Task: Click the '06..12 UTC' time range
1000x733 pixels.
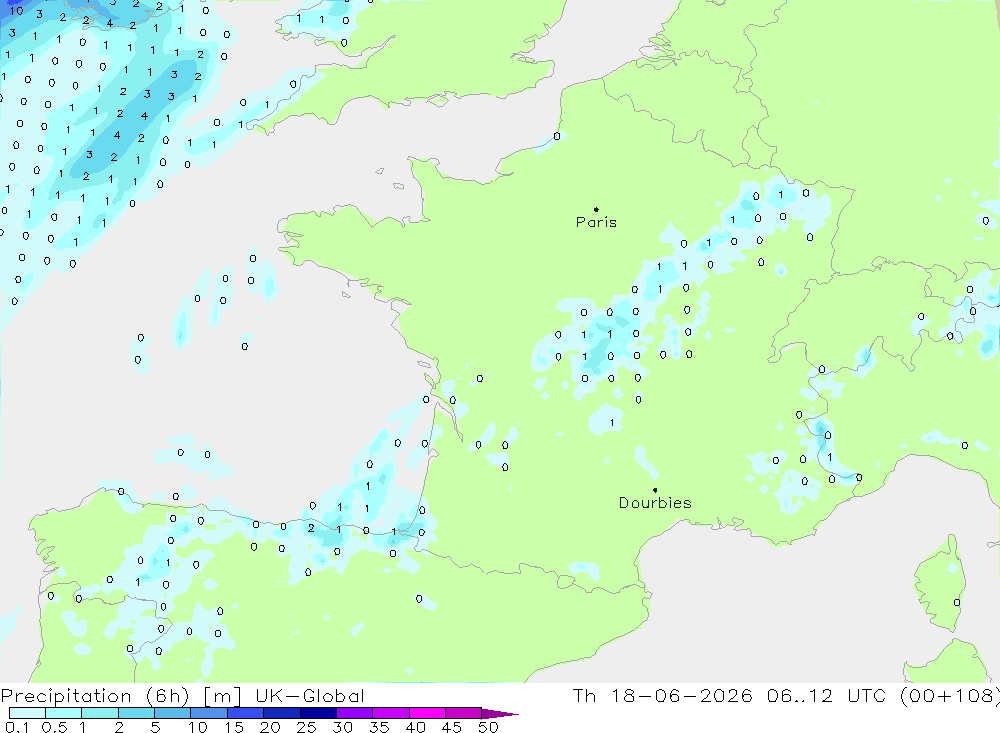Action: [827, 696]
